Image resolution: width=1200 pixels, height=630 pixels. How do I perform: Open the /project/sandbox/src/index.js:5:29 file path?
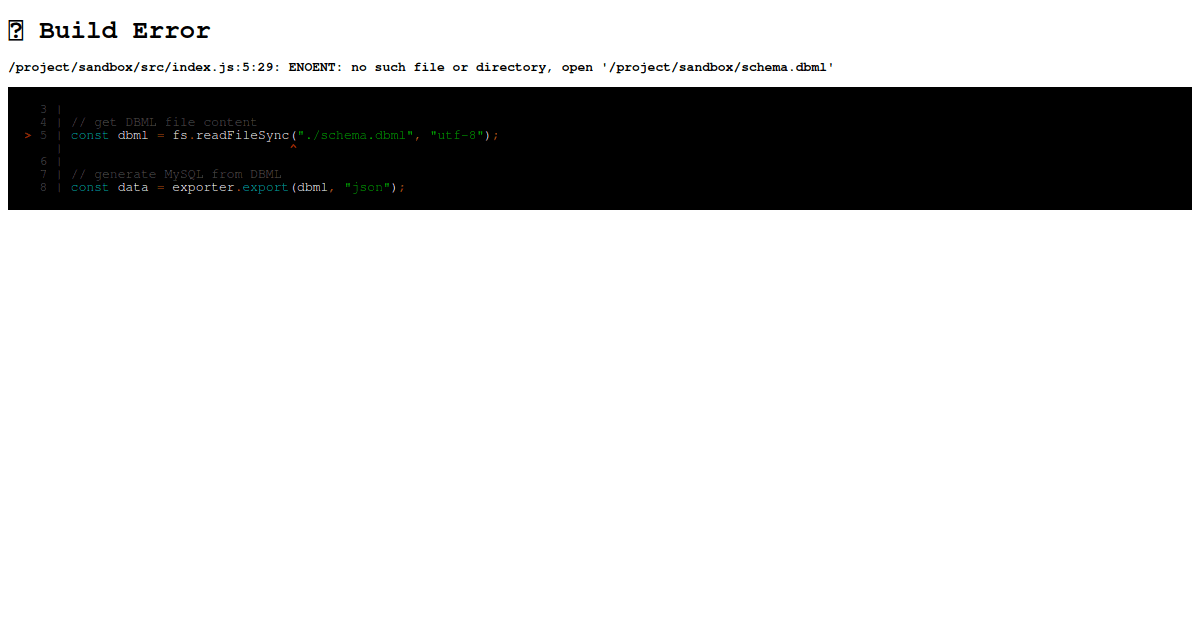140,67
